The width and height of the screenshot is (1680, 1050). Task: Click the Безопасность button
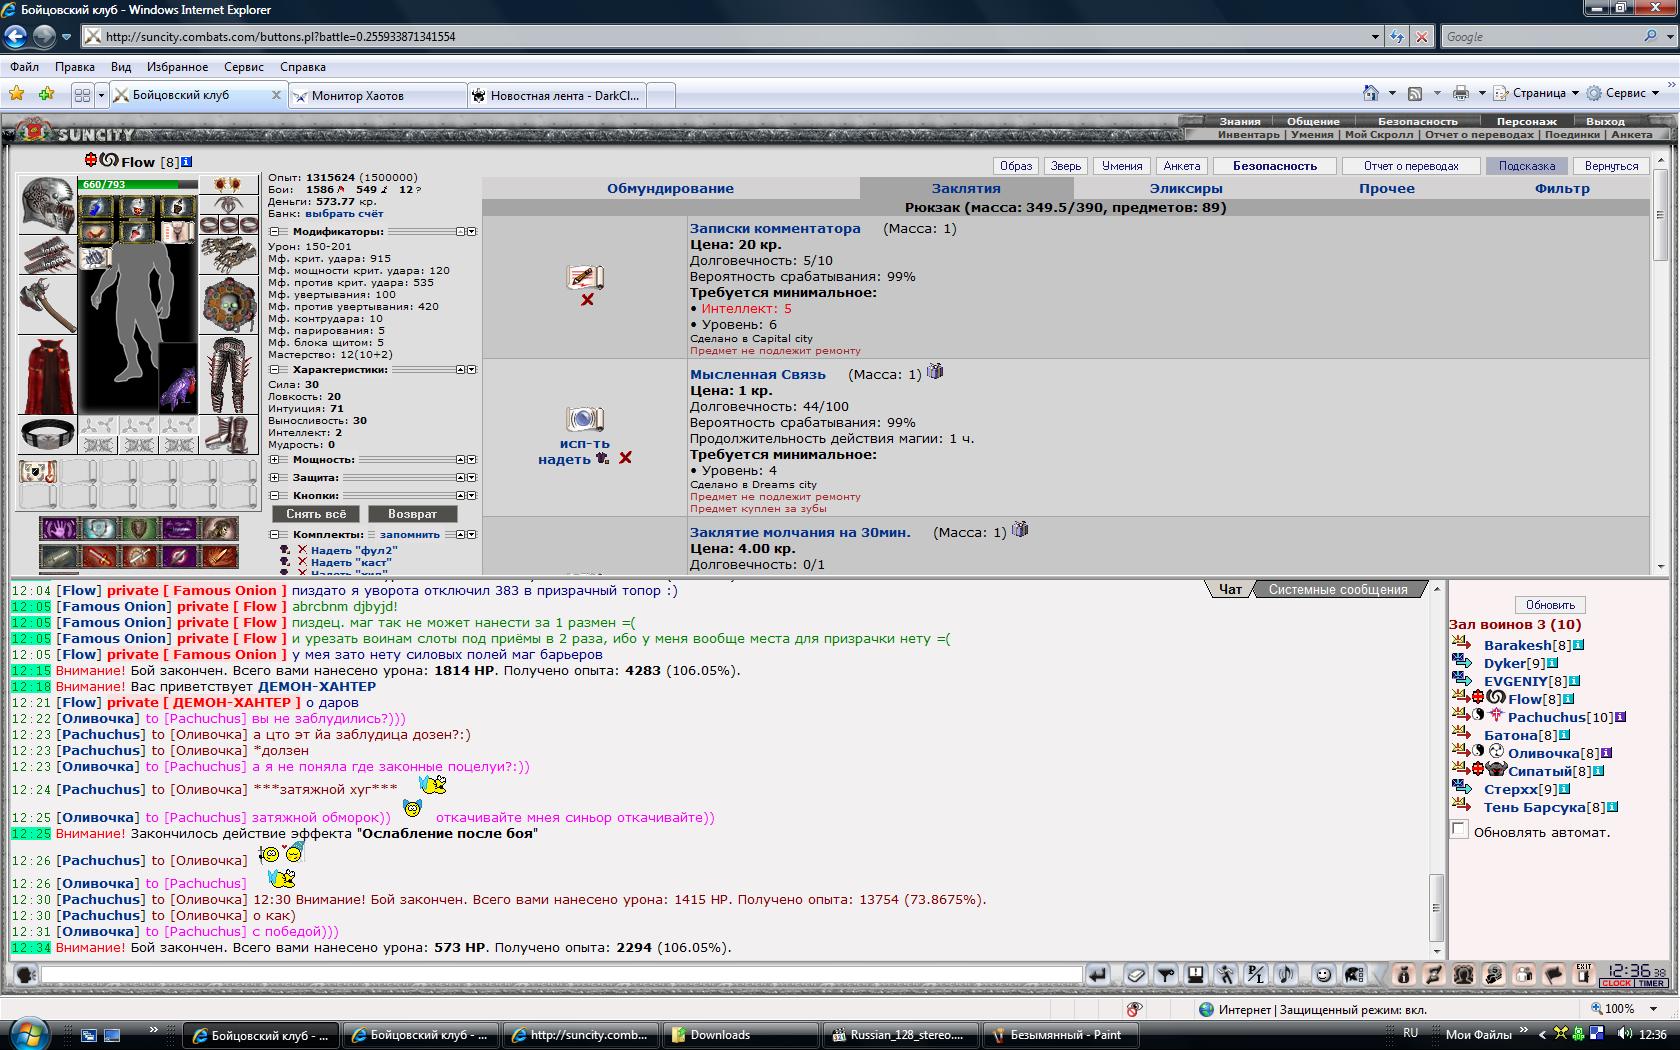(x=1274, y=166)
